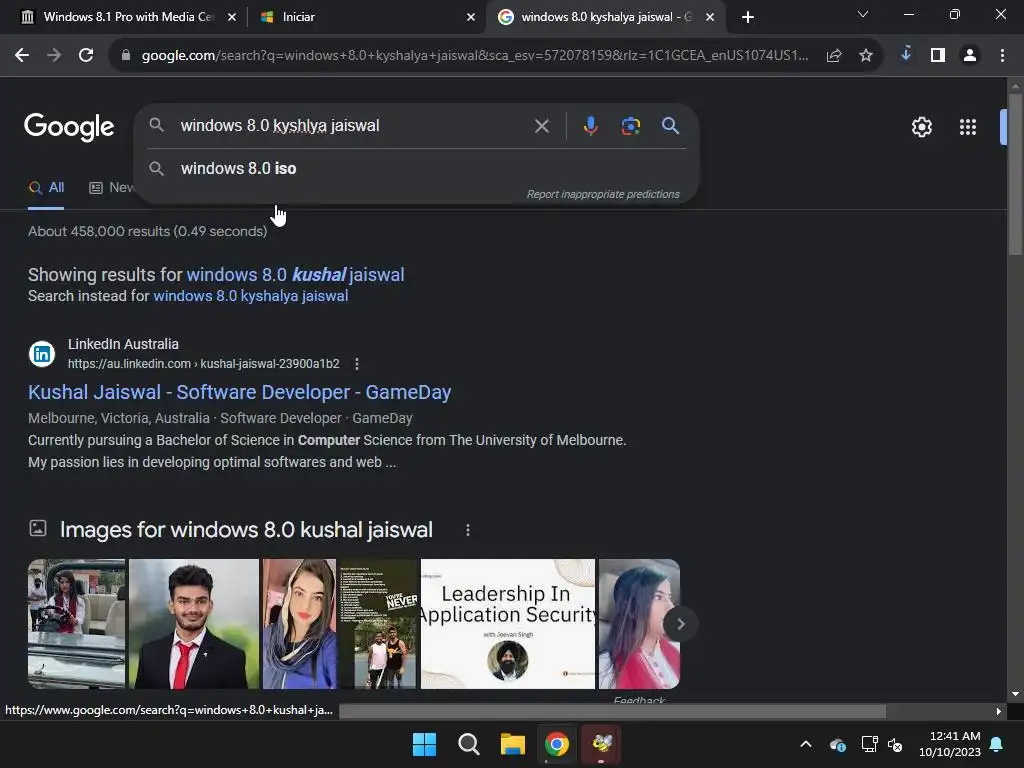Go to the Google home logo
Screen dimensions: 1024x768
[69, 127]
